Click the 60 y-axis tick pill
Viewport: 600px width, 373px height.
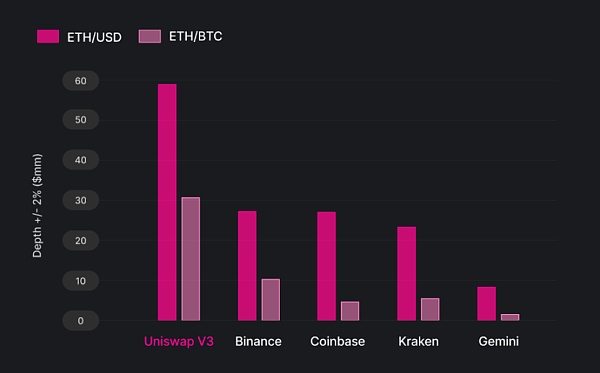[x=81, y=81]
